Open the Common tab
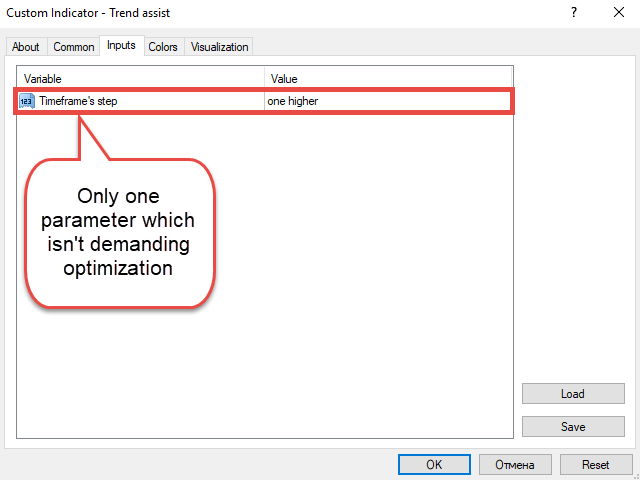Viewport: 640px width, 480px height. (74, 47)
